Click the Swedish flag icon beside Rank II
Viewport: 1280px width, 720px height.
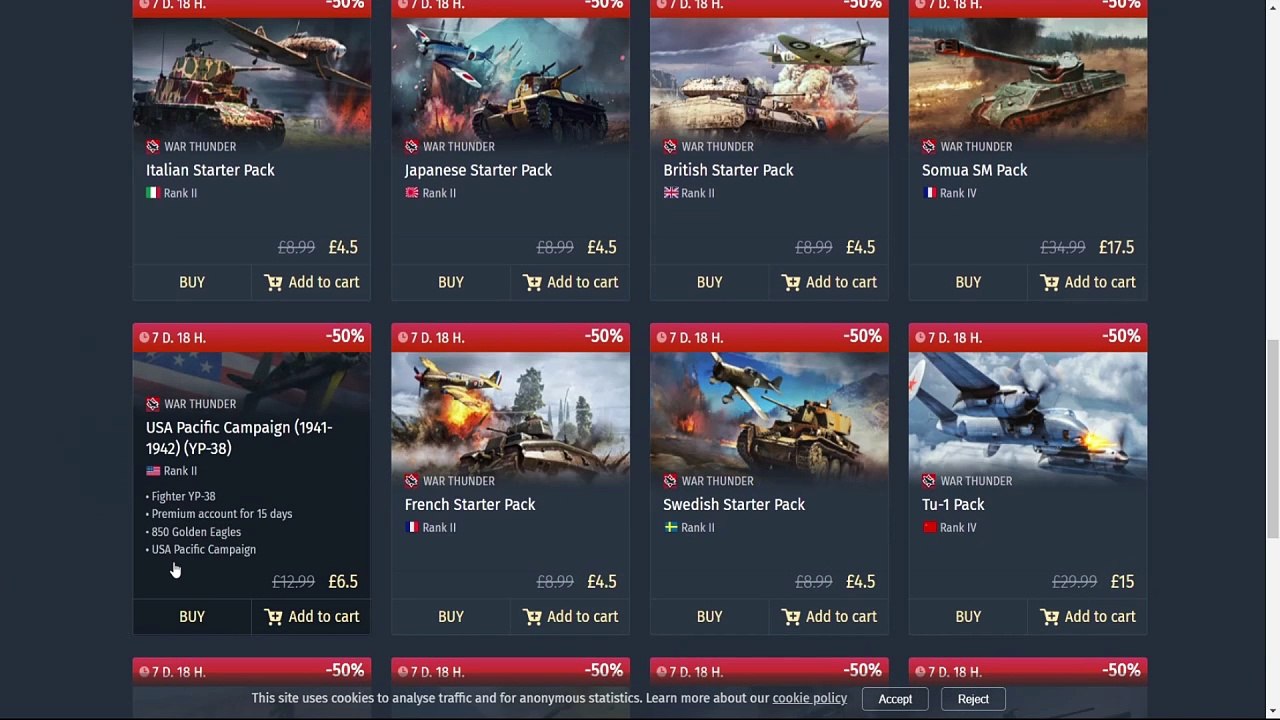click(x=671, y=527)
